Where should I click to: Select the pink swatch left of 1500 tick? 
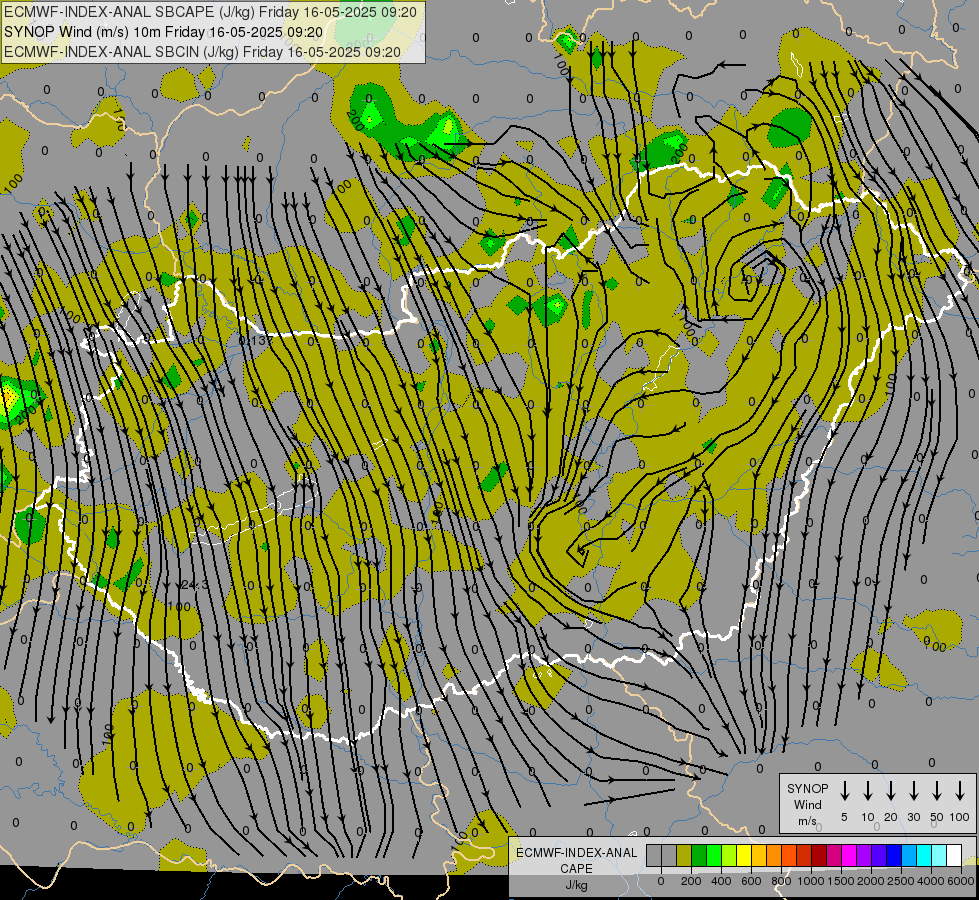(x=834, y=855)
